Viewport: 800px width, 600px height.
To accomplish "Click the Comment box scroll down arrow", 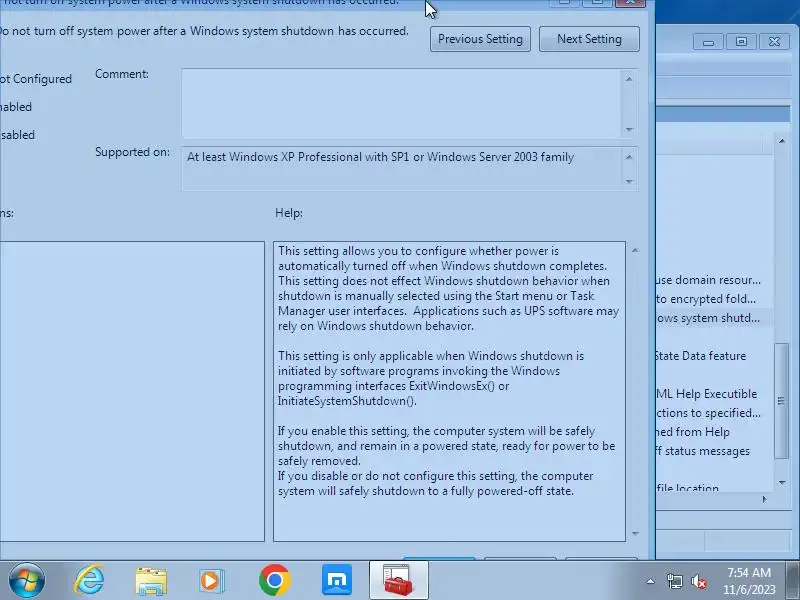I will [x=629, y=130].
